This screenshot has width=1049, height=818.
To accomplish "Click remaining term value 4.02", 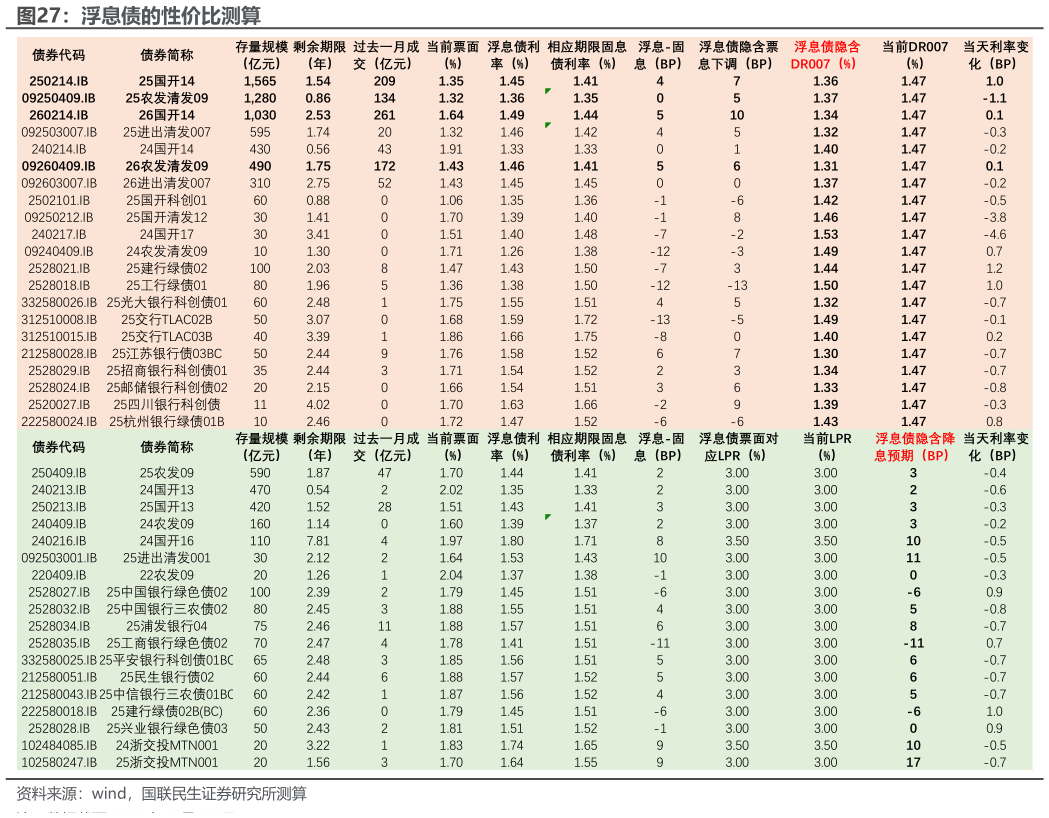I will tap(318, 405).
